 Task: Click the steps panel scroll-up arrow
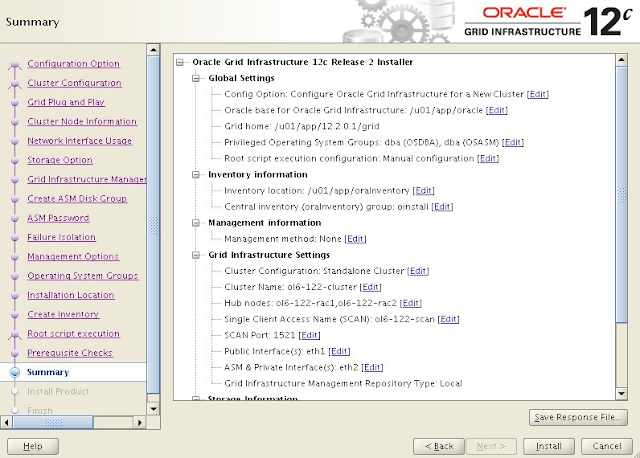153,50
